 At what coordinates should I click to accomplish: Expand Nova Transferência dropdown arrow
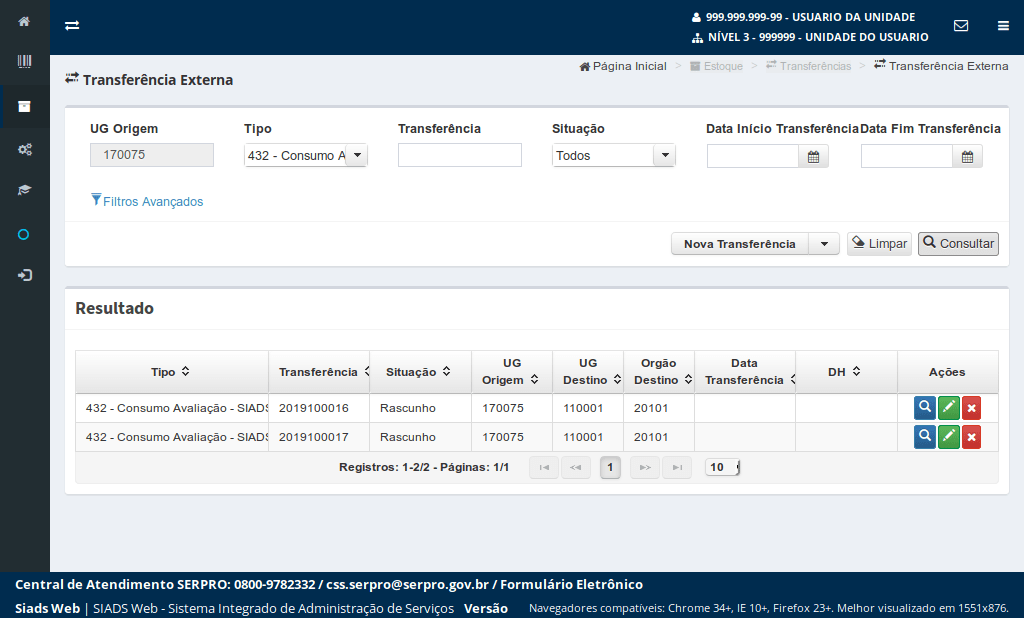tap(824, 244)
